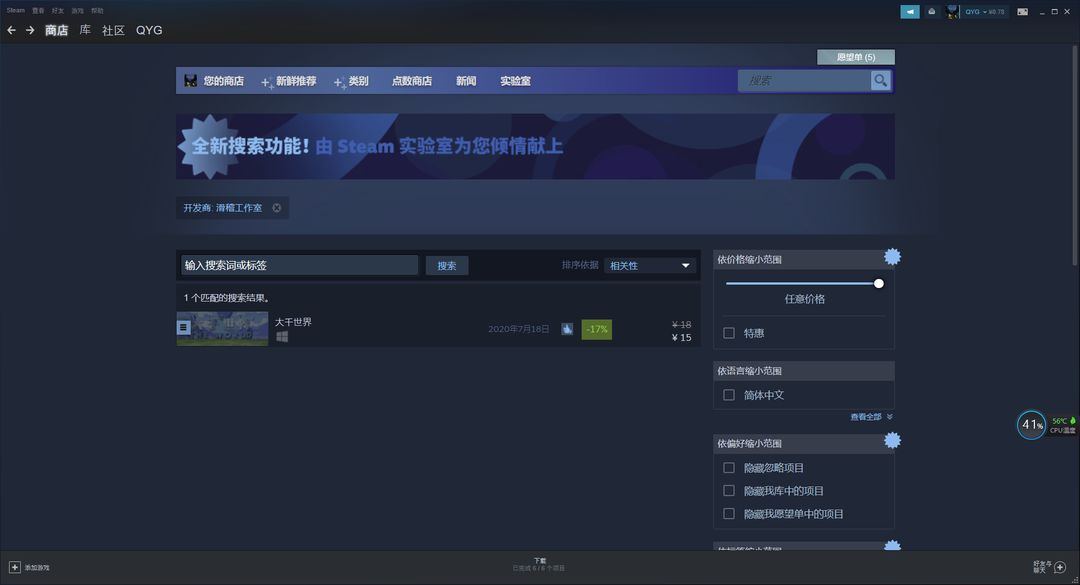Go forward with the right arrow

(30, 30)
